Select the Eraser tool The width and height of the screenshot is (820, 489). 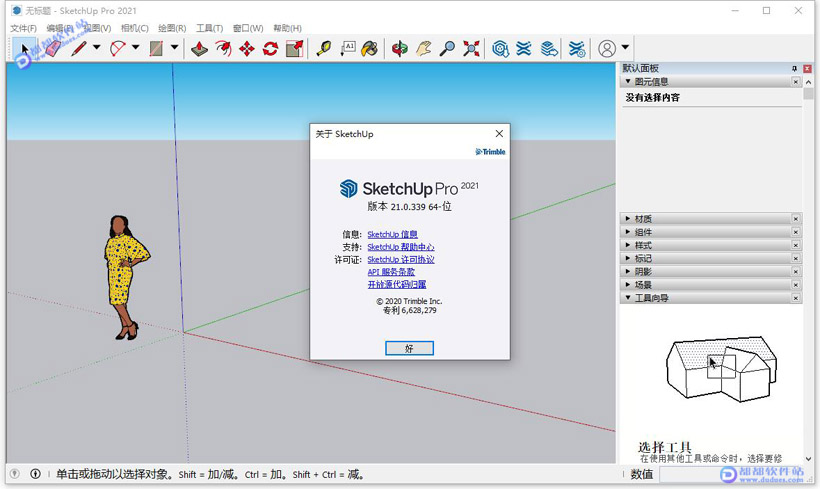pyautogui.click(x=53, y=49)
